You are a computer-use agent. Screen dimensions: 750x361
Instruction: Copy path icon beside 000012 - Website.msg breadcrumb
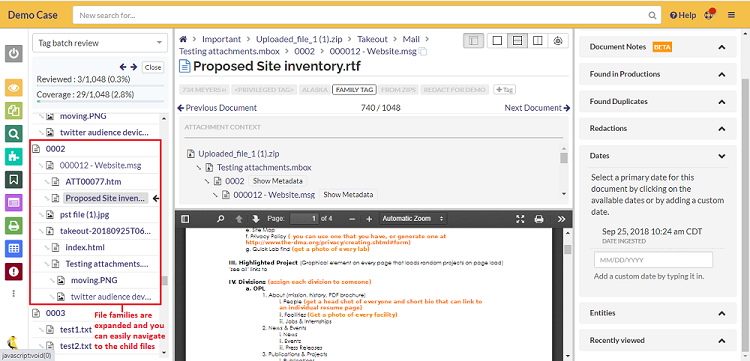point(423,52)
